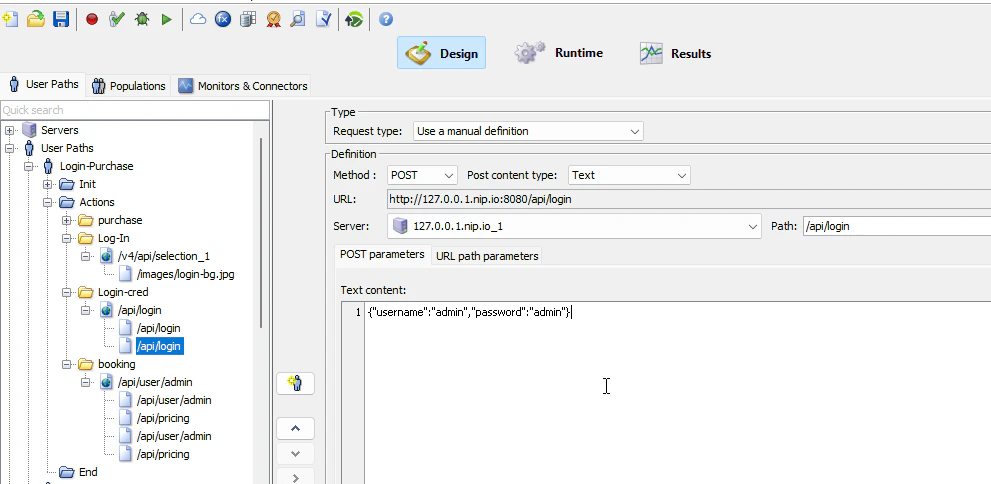The height and width of the screenshot is (484, 991).
Task: Click the Path field /api/login
Action: [x=897, y=226]
